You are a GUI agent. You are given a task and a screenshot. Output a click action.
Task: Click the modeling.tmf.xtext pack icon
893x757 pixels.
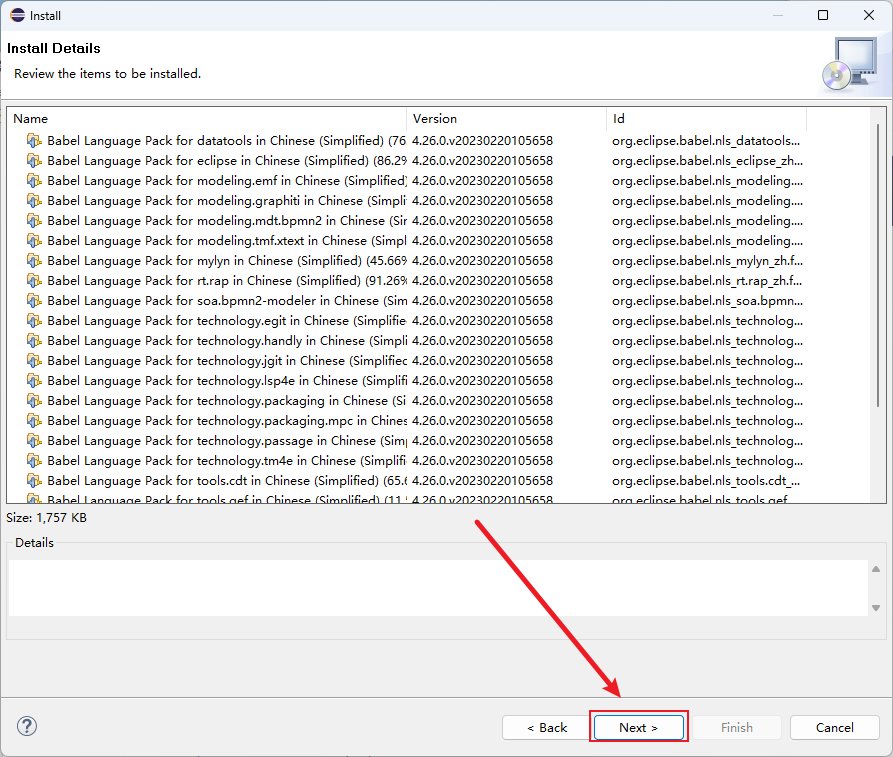click(34, 240)
